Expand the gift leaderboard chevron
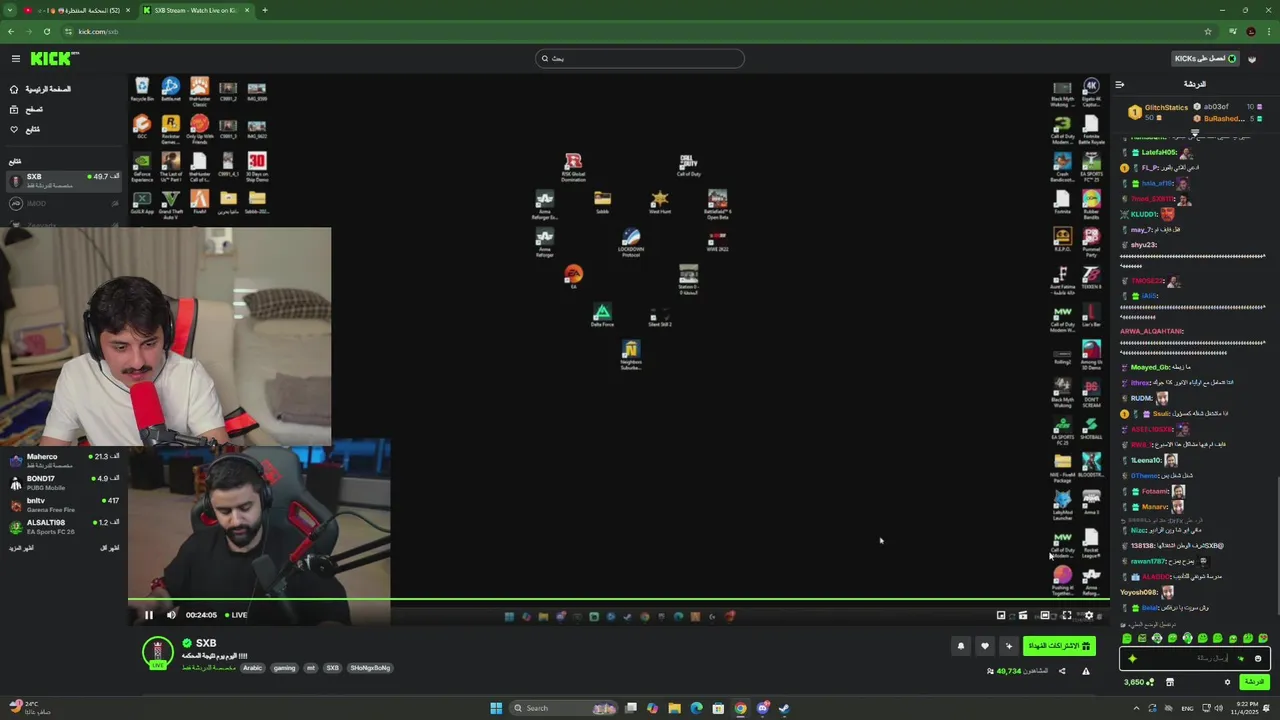The width and height of the screenshot is (1280, 720). (1194, 131)
